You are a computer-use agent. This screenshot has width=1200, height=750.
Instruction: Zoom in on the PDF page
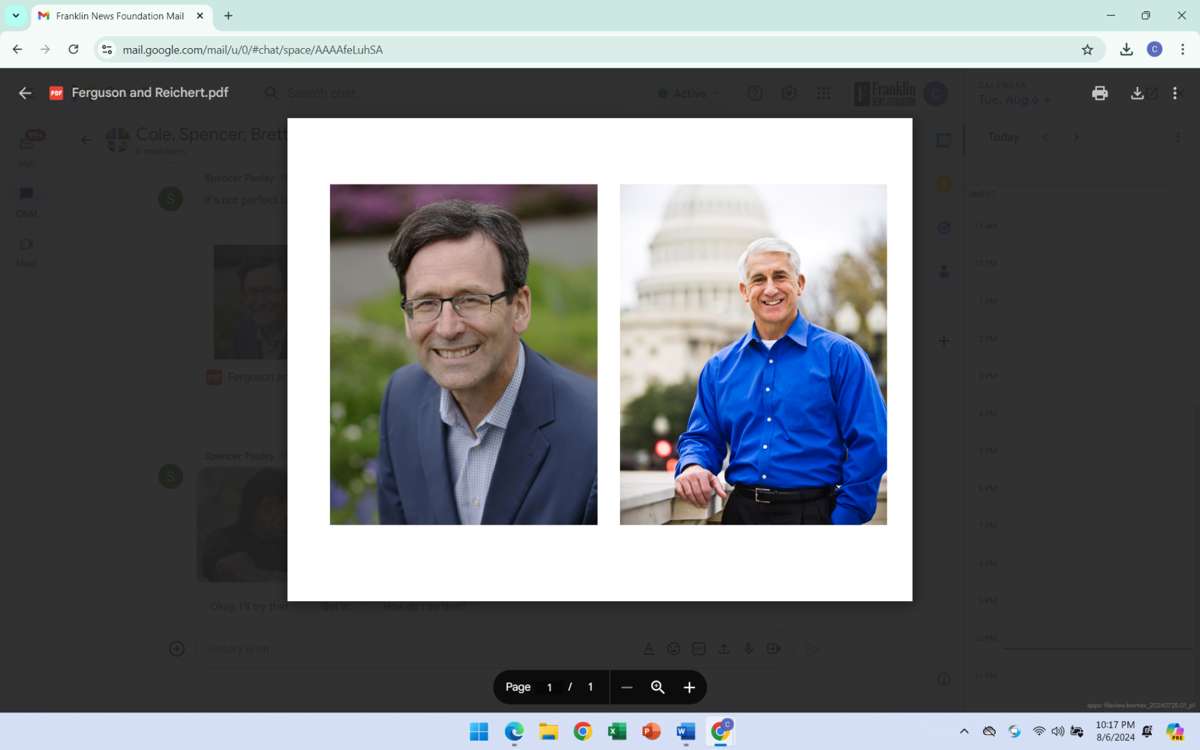click(x=689, y=687)
